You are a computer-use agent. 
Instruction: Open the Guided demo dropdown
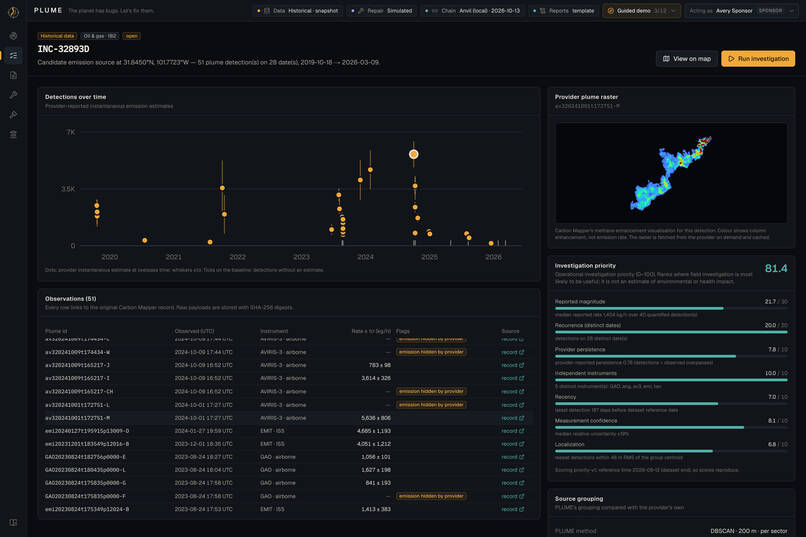(642, 11)
